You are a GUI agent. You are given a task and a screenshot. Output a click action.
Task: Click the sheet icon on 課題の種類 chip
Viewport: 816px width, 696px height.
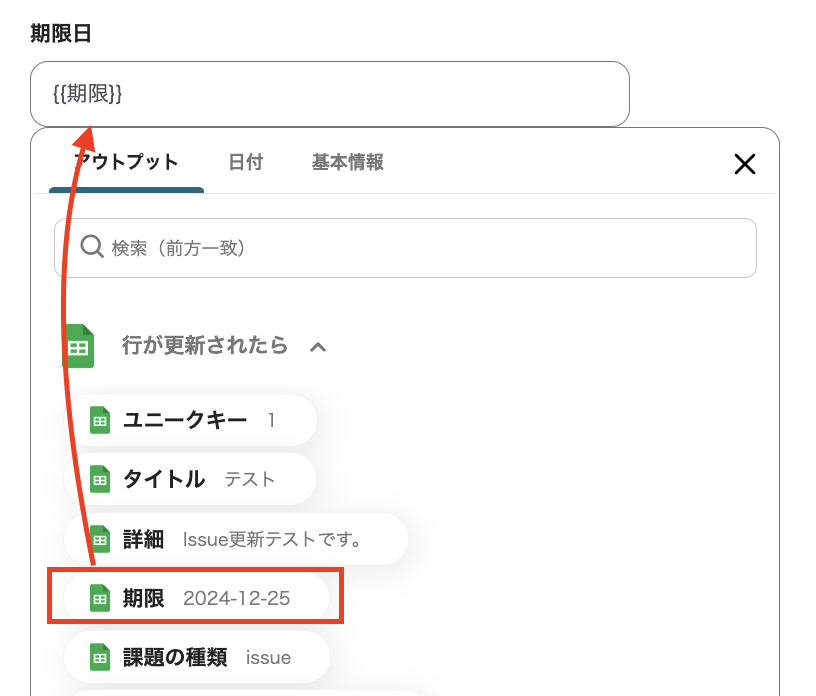(100, 657)
